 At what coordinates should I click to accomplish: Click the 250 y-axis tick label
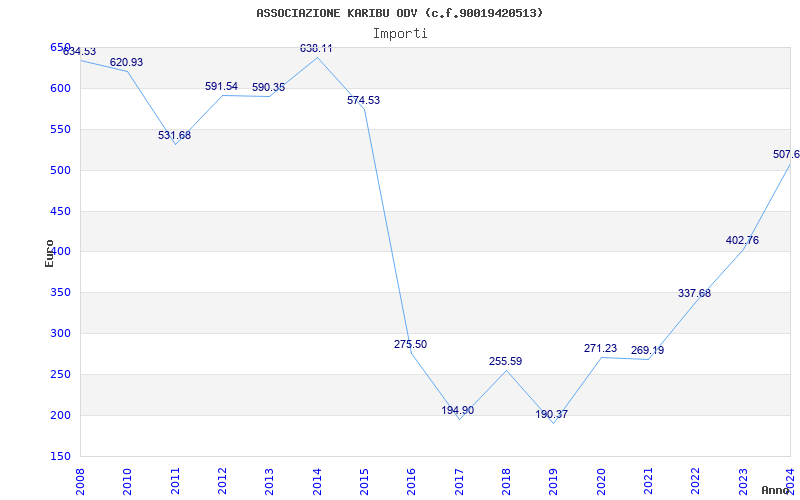coord(60,374)
